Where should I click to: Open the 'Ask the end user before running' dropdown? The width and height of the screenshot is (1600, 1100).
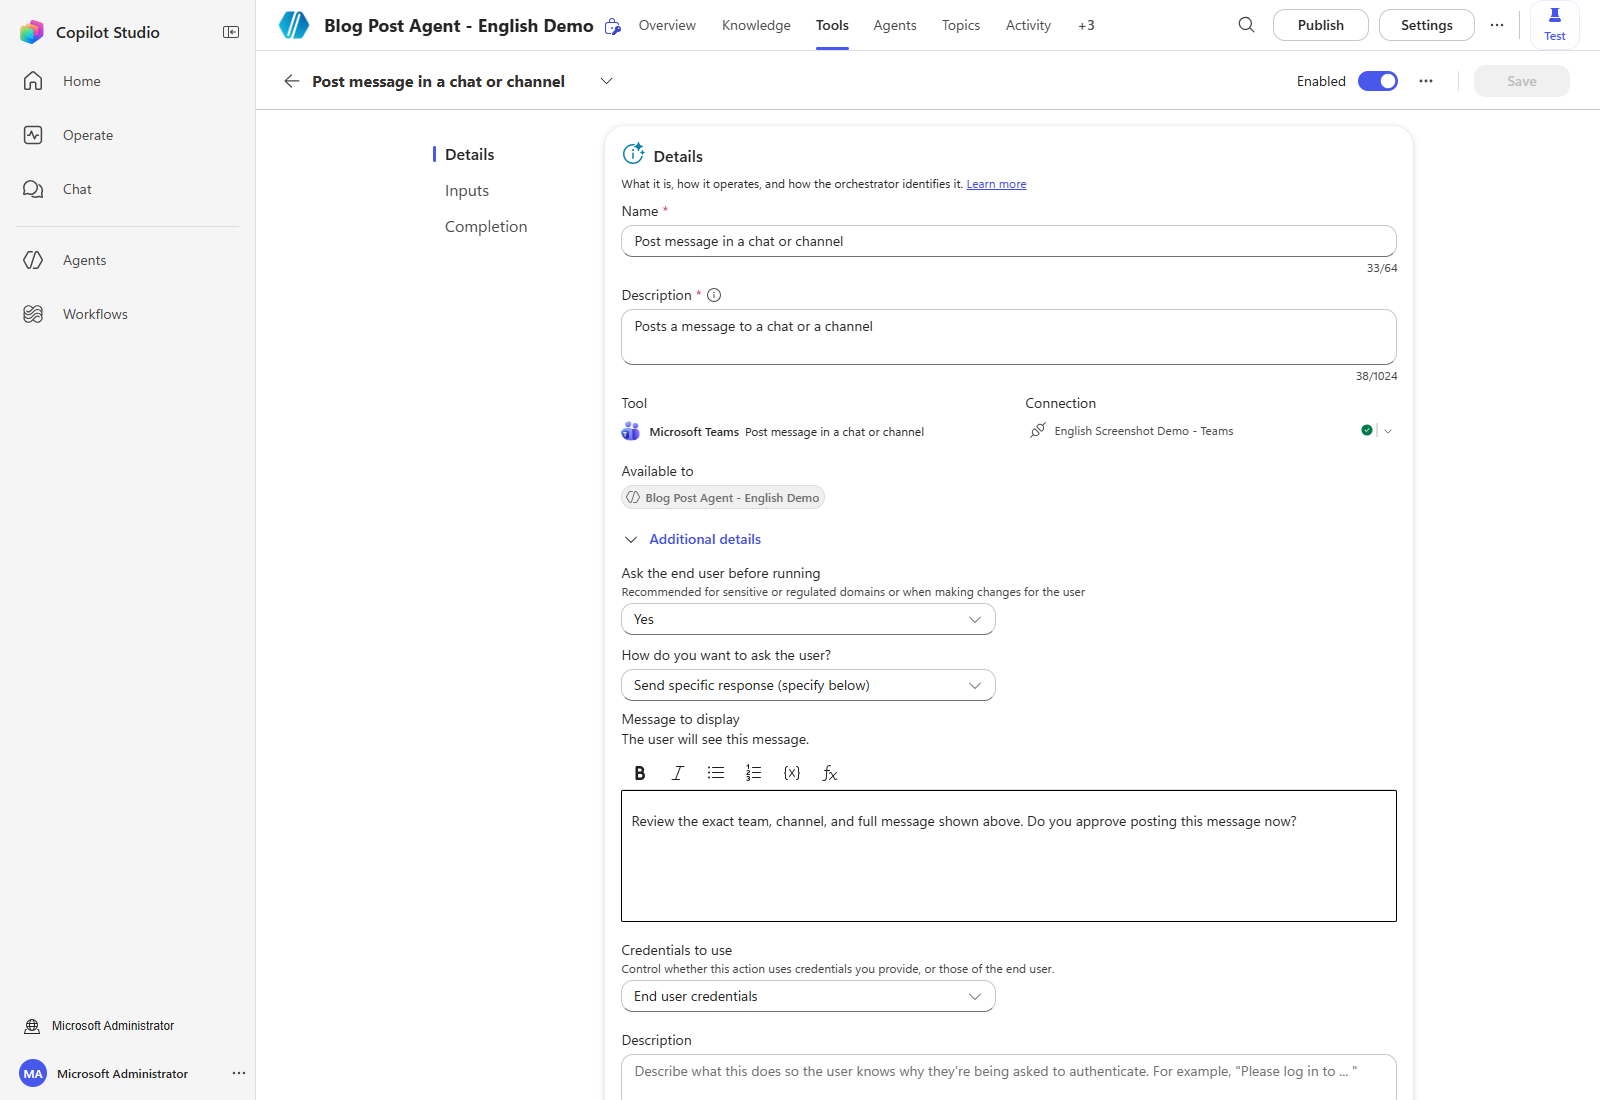(x=808, y=619)
